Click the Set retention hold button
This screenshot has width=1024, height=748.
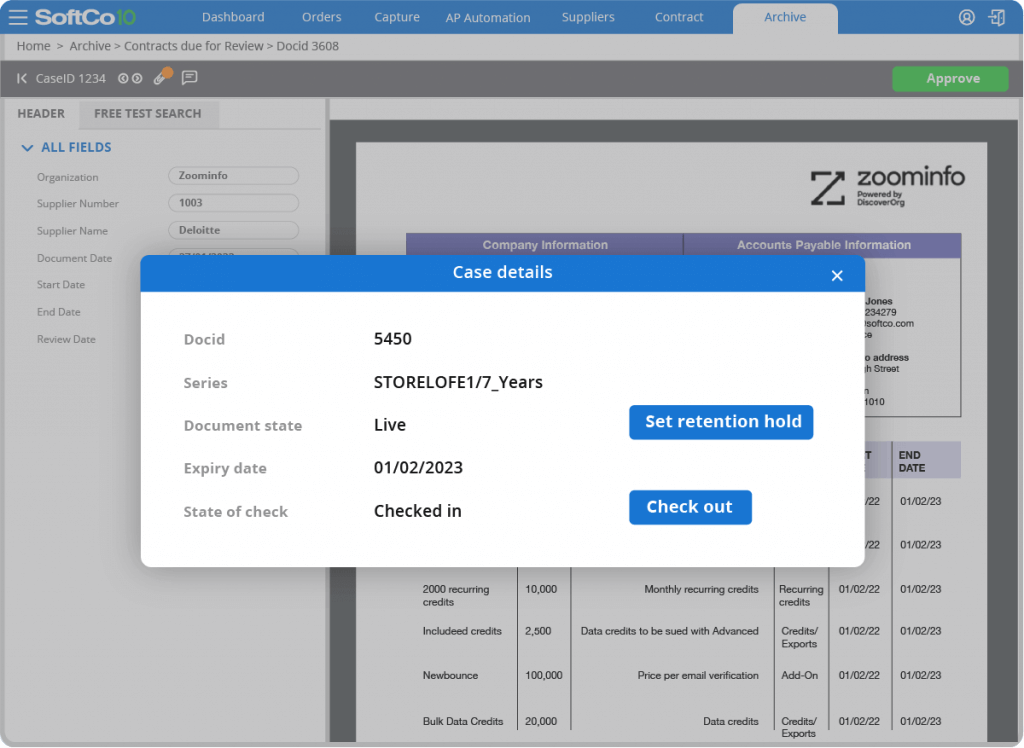pyautogui.click(x=721, y=422)
